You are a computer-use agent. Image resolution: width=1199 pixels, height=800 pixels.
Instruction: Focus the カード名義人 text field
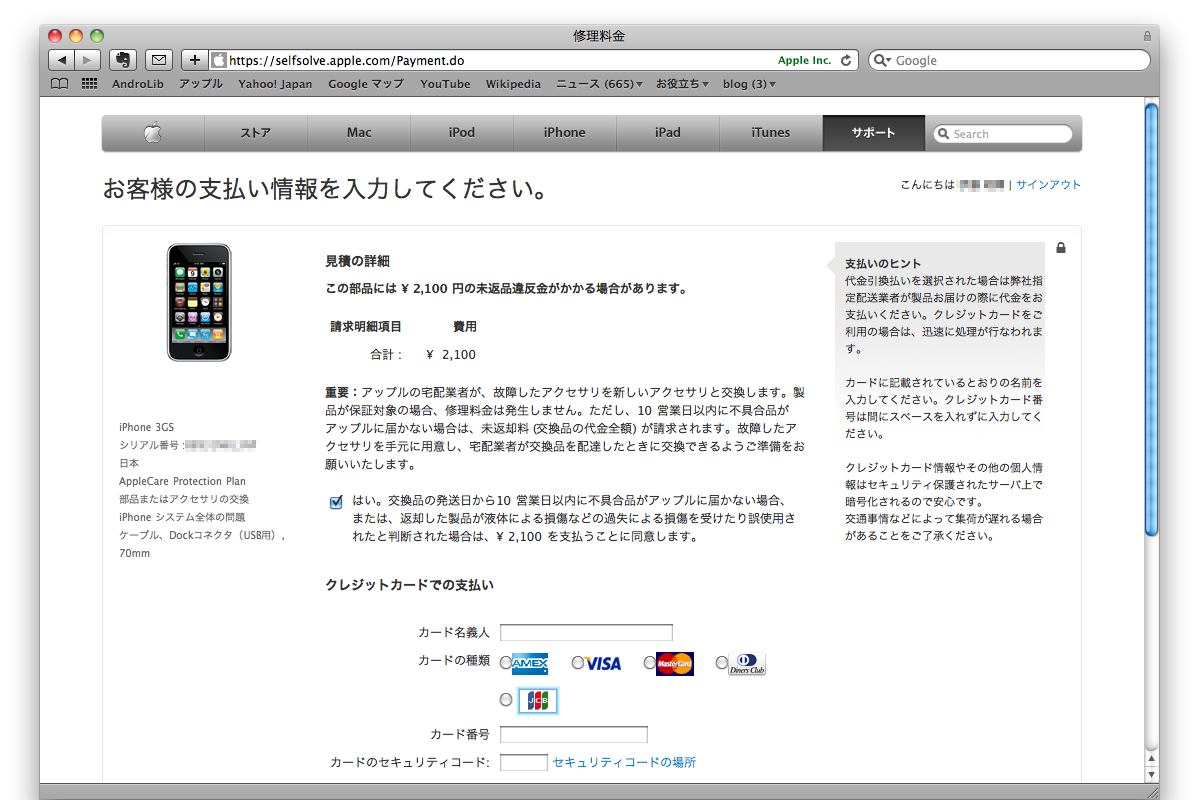pyautogui.click(x=587, y=633)
